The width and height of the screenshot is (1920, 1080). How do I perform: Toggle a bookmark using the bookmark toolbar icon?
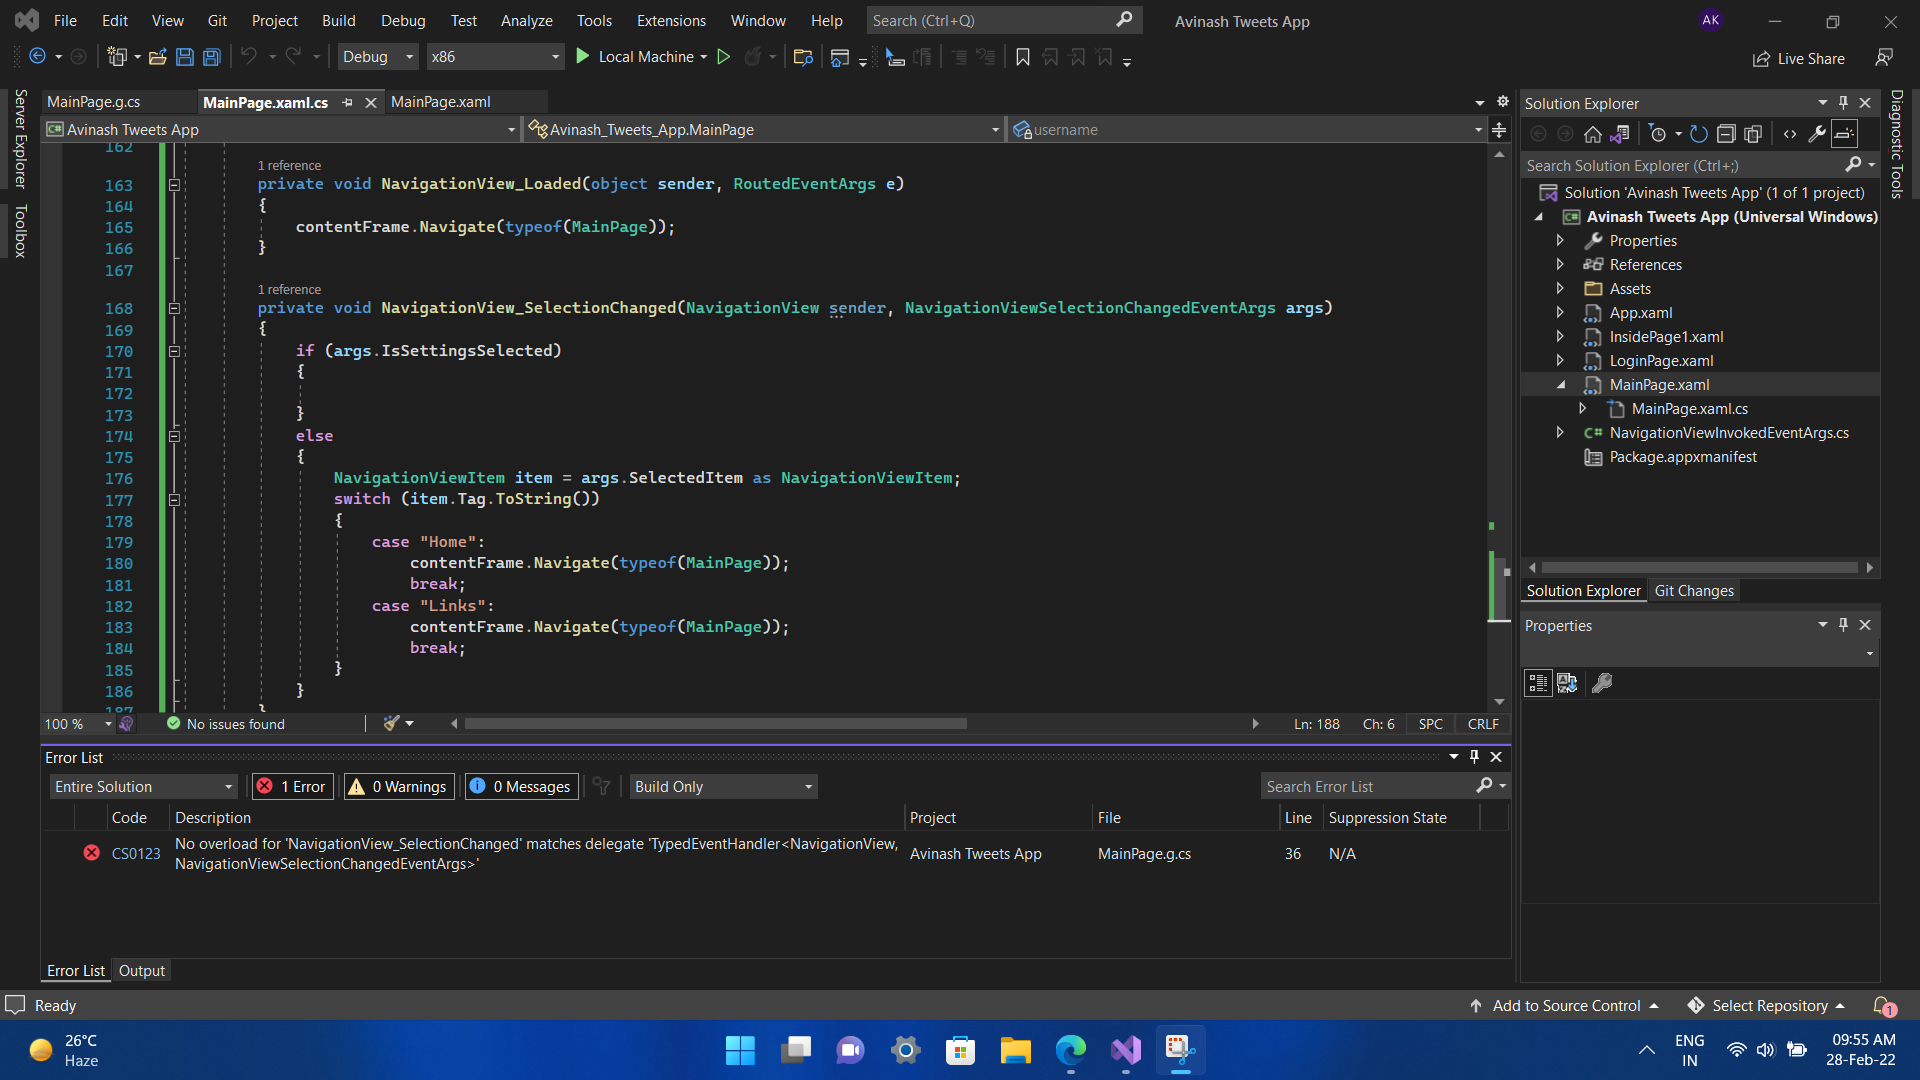[1022, 57]
